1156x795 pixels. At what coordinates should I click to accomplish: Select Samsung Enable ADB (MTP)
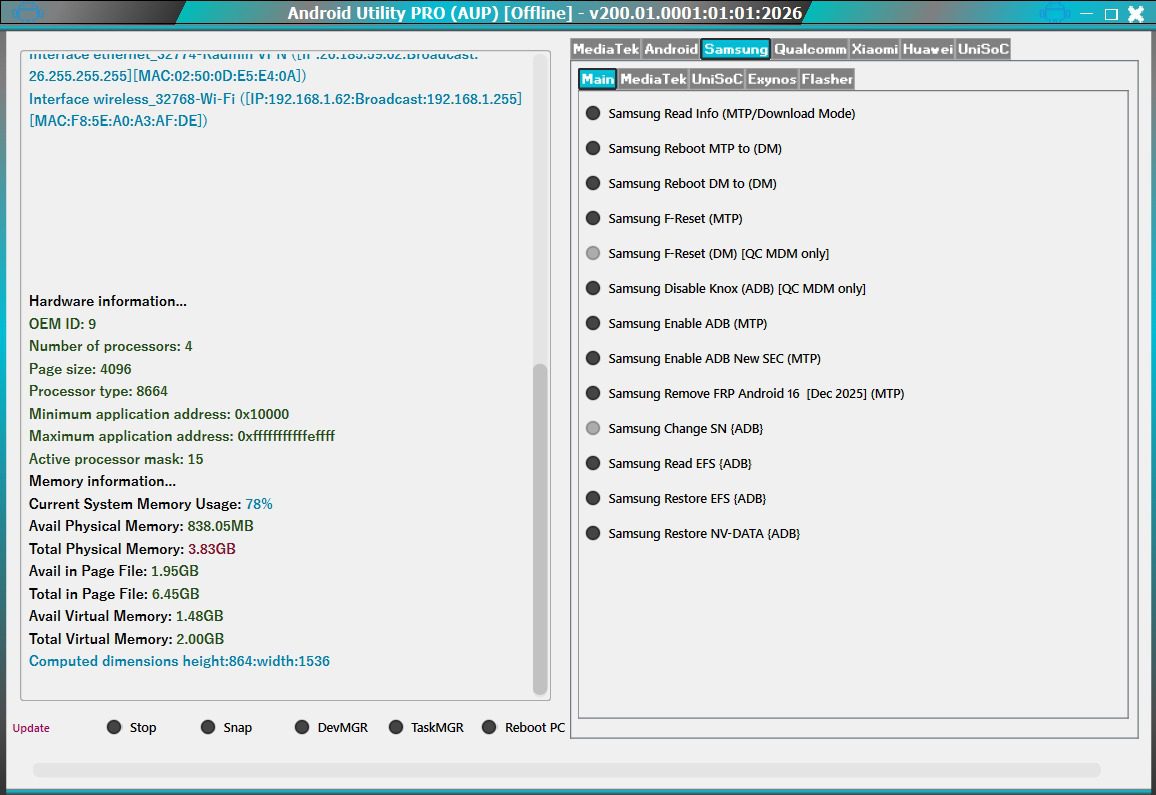(677, 324)
